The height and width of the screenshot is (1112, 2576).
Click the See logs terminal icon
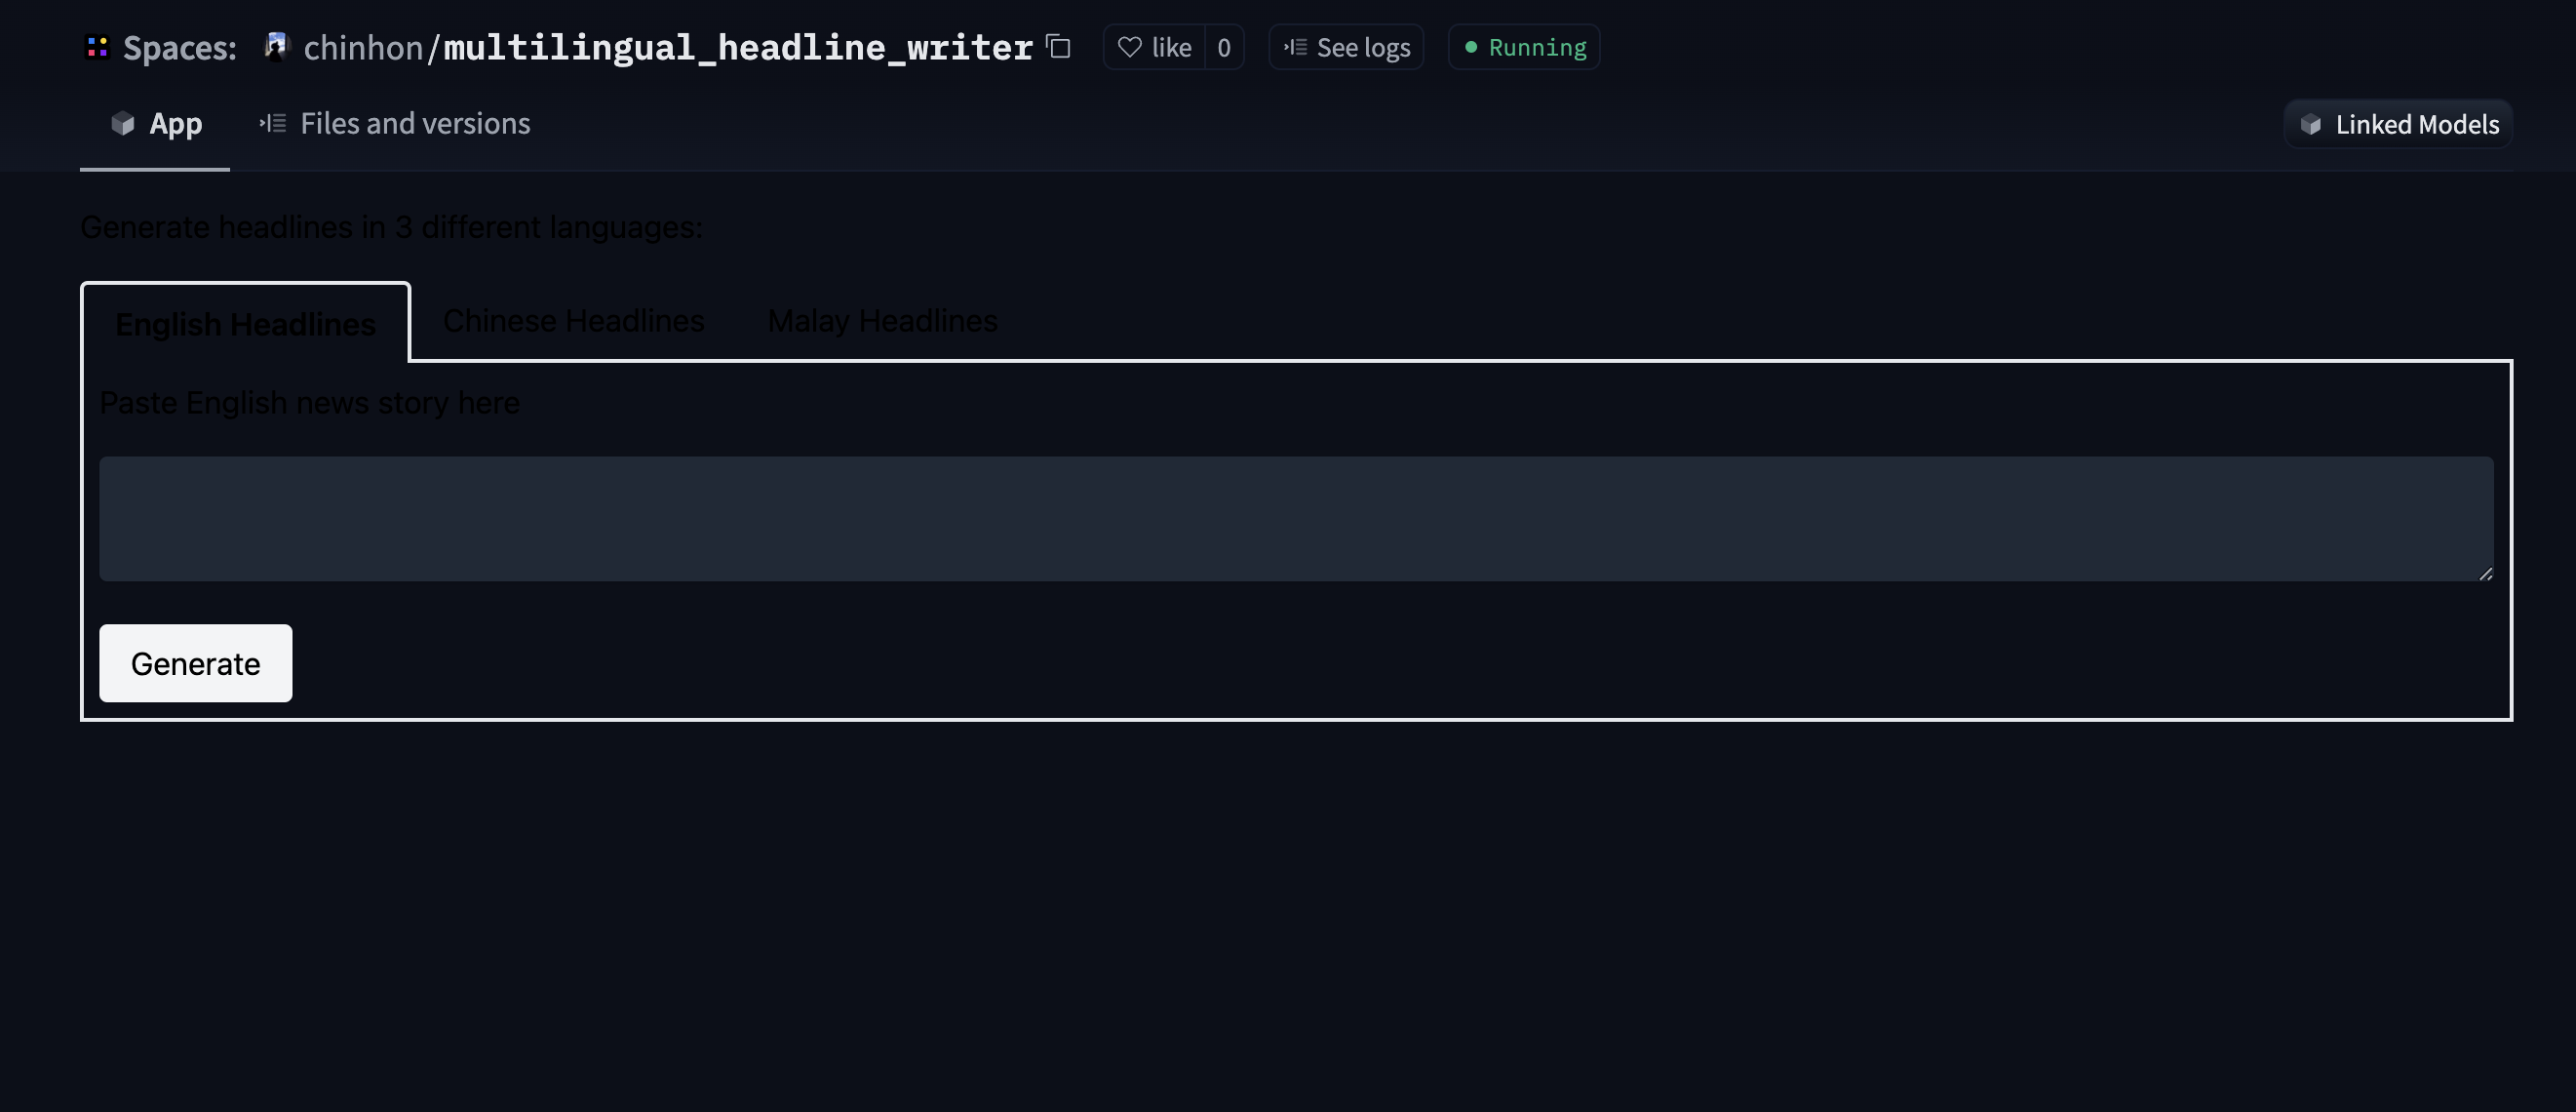(1295, 46)
